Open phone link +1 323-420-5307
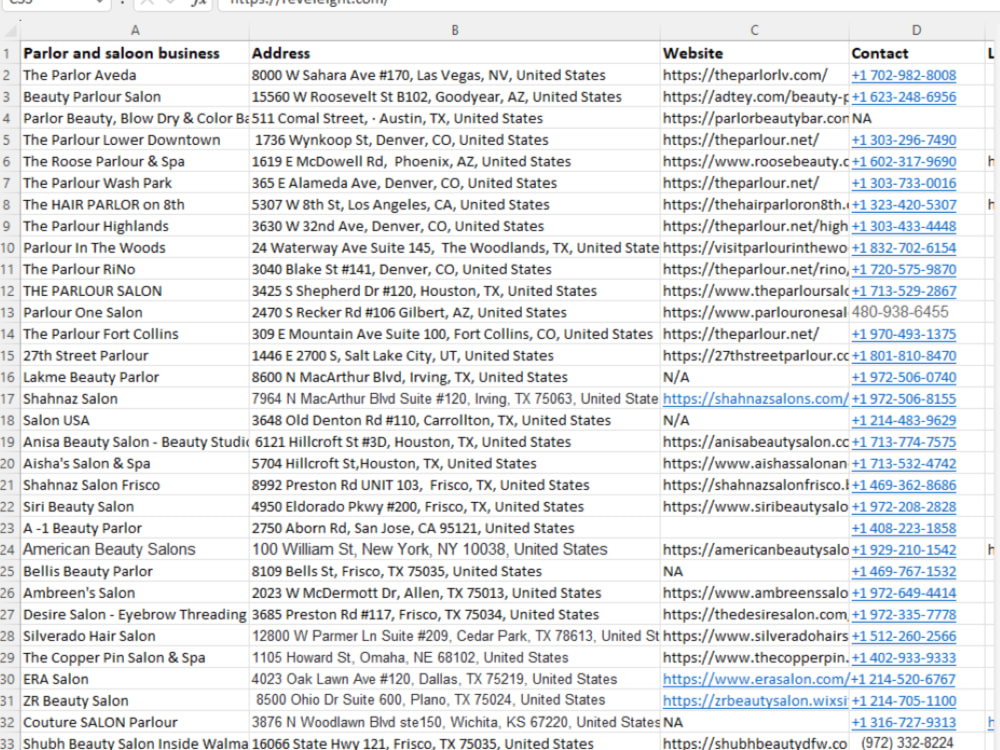Viewport: 1000px width, 750px height. 904,205
